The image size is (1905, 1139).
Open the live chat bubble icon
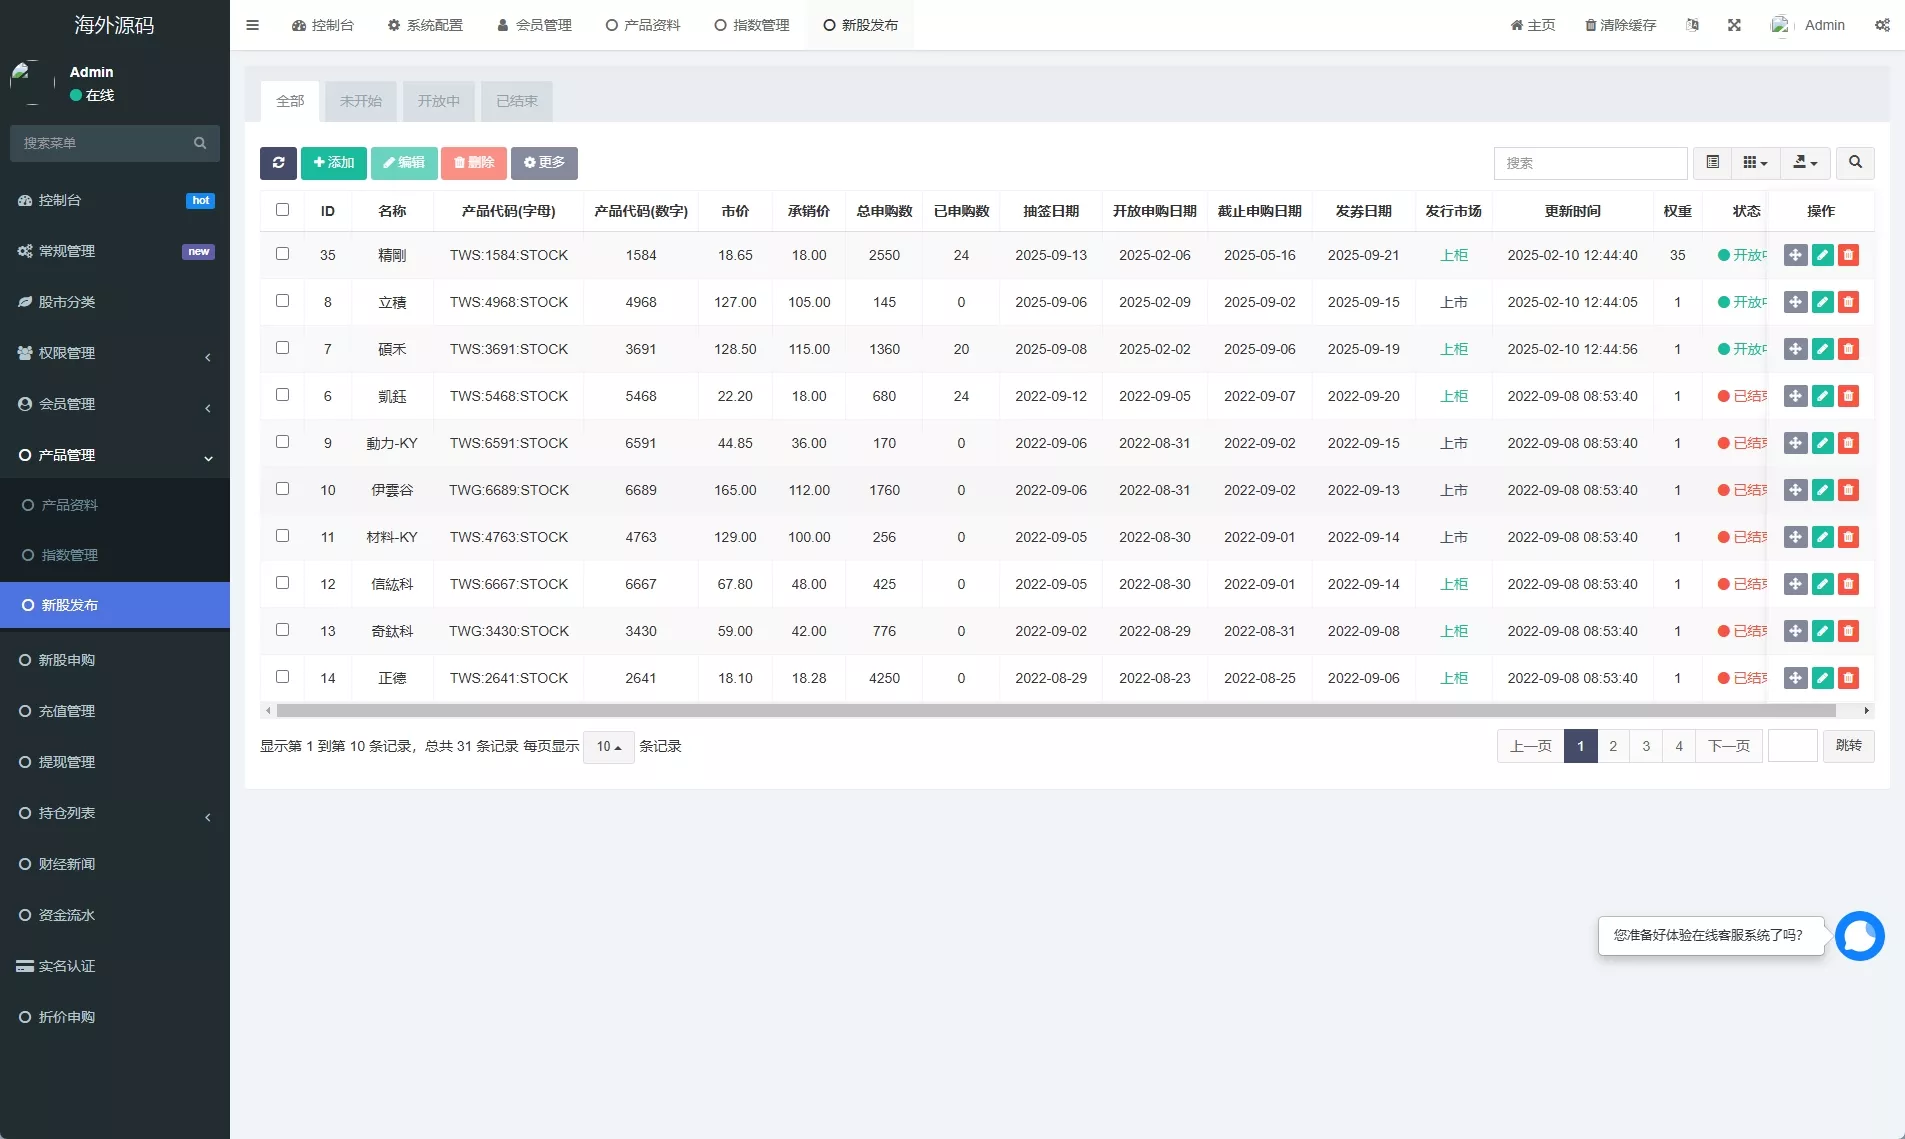[1859, 936]
